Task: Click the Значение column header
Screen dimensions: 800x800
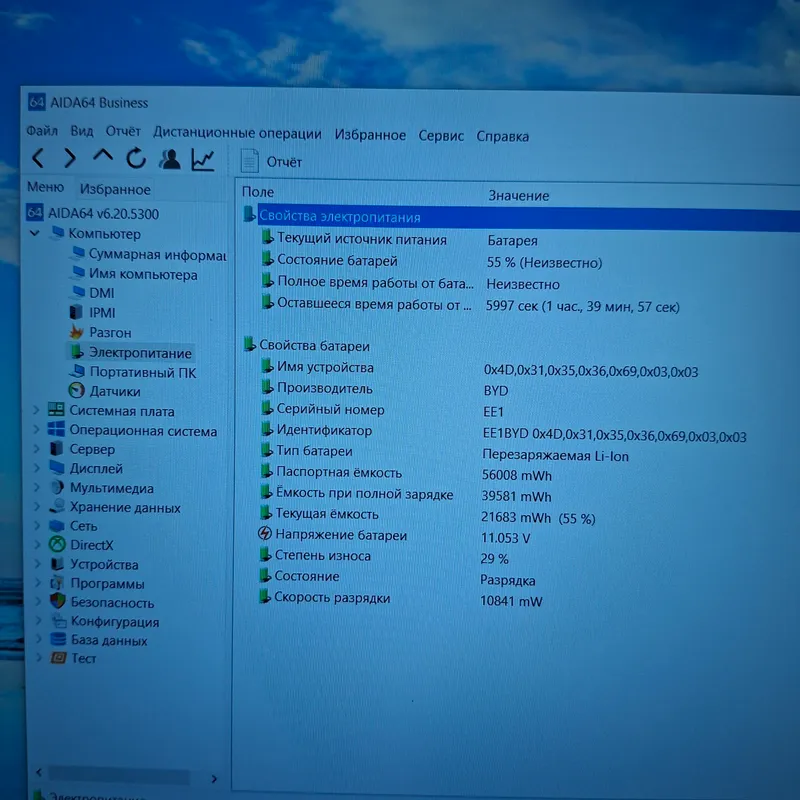Action: (518, 196)
